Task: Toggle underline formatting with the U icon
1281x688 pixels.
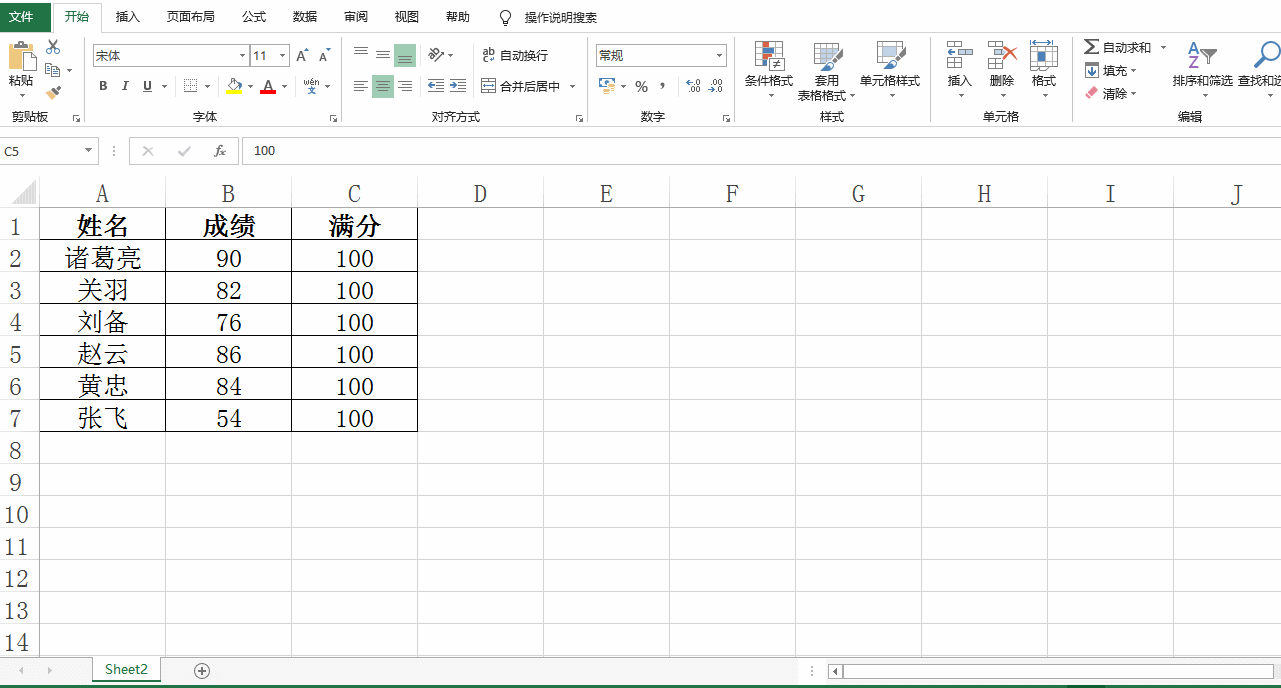Action: click(x=145, y=86)
